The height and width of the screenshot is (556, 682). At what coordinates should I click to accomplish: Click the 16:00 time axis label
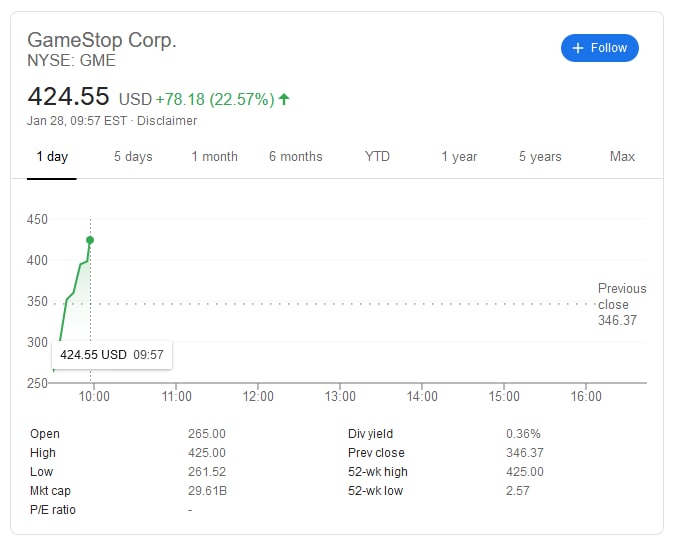(x=586, y=396)
